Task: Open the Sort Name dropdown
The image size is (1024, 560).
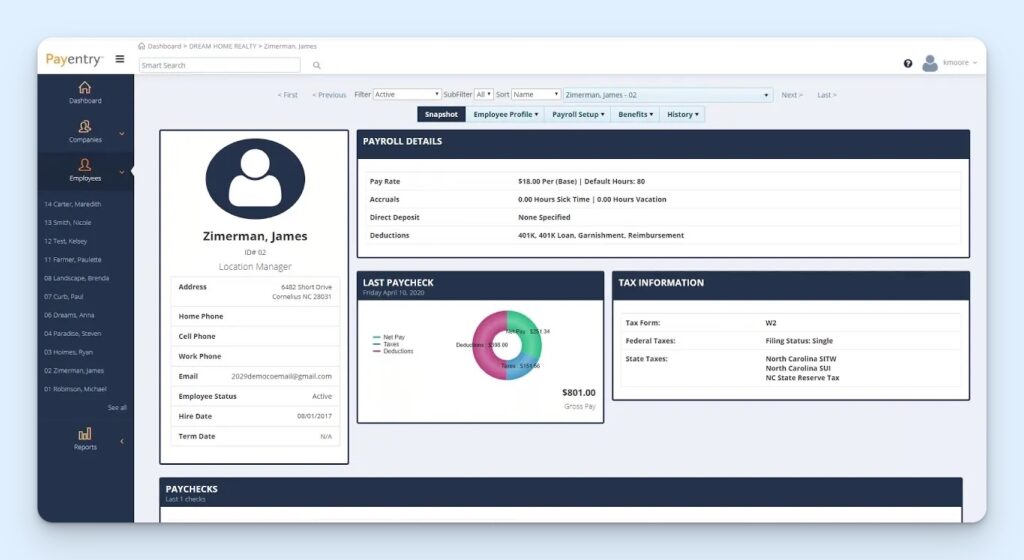Action: (x=536, y=95)
